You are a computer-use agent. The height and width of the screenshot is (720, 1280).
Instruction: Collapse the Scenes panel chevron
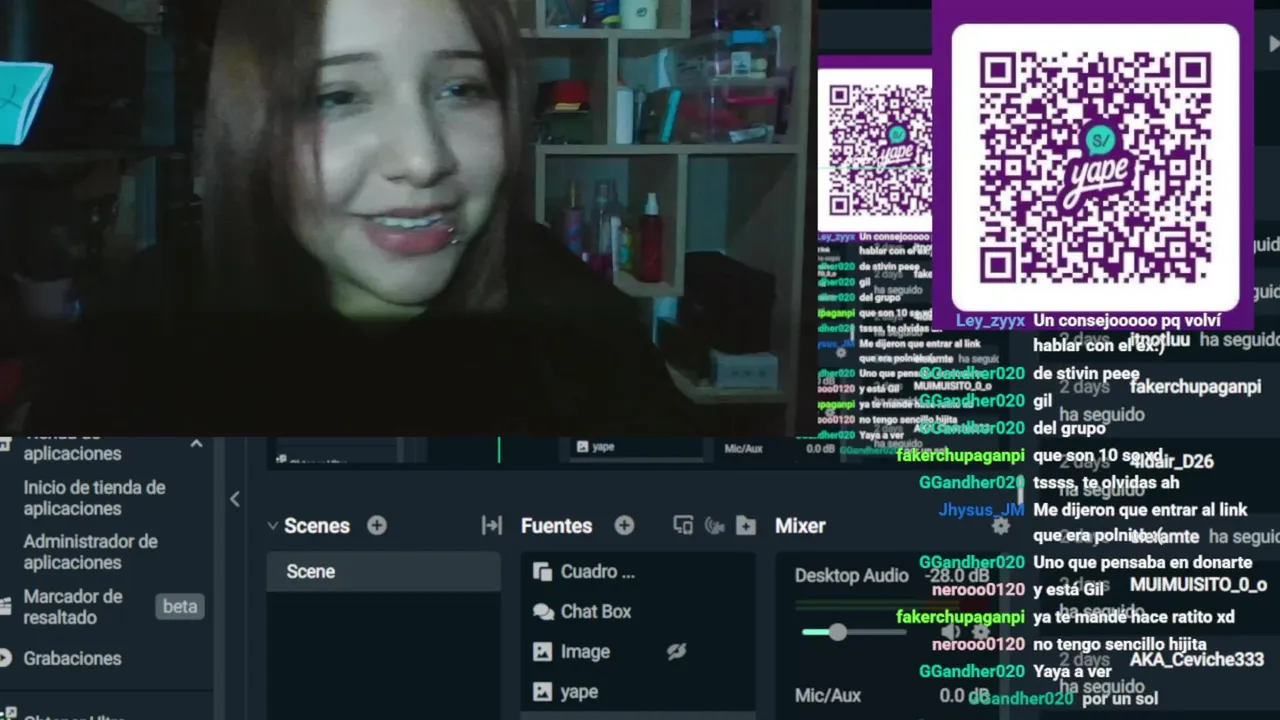coord(272,525)
